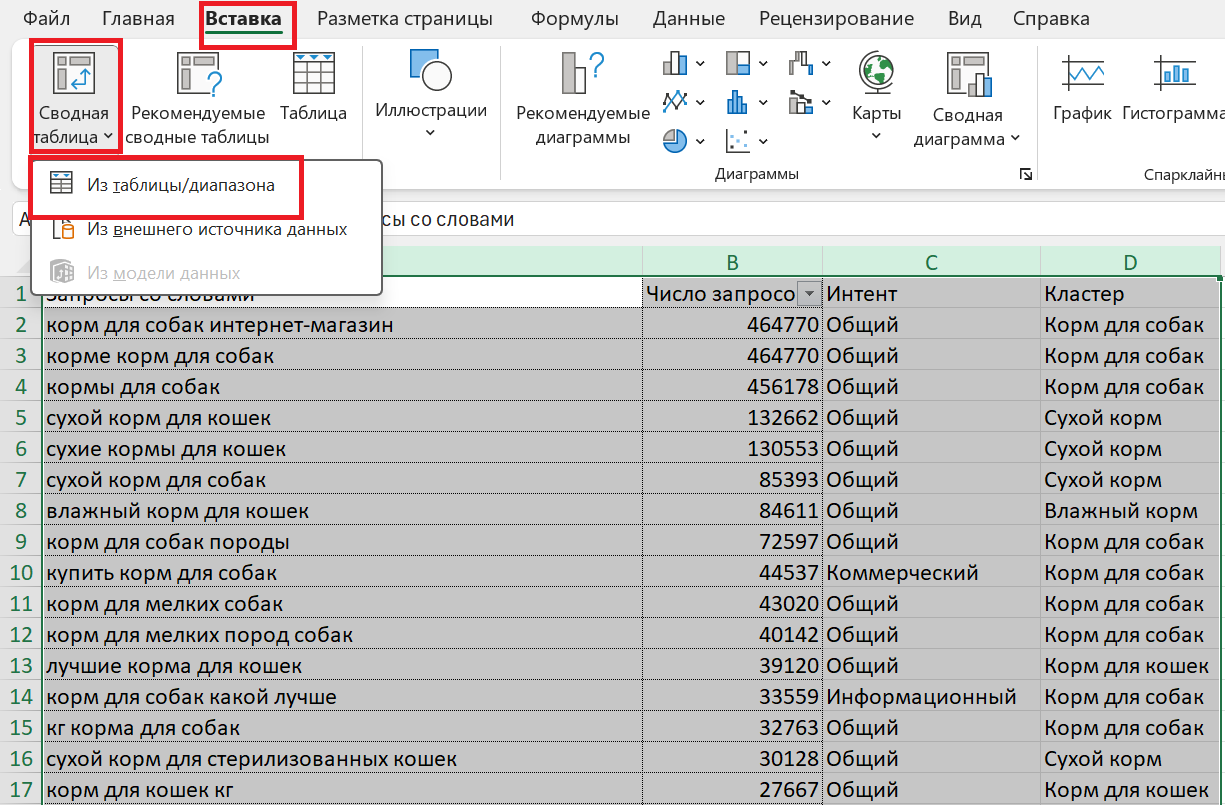
Task: Click the Коммерческий intent cell
Action: pyautogui.click(x=931, y=573)
